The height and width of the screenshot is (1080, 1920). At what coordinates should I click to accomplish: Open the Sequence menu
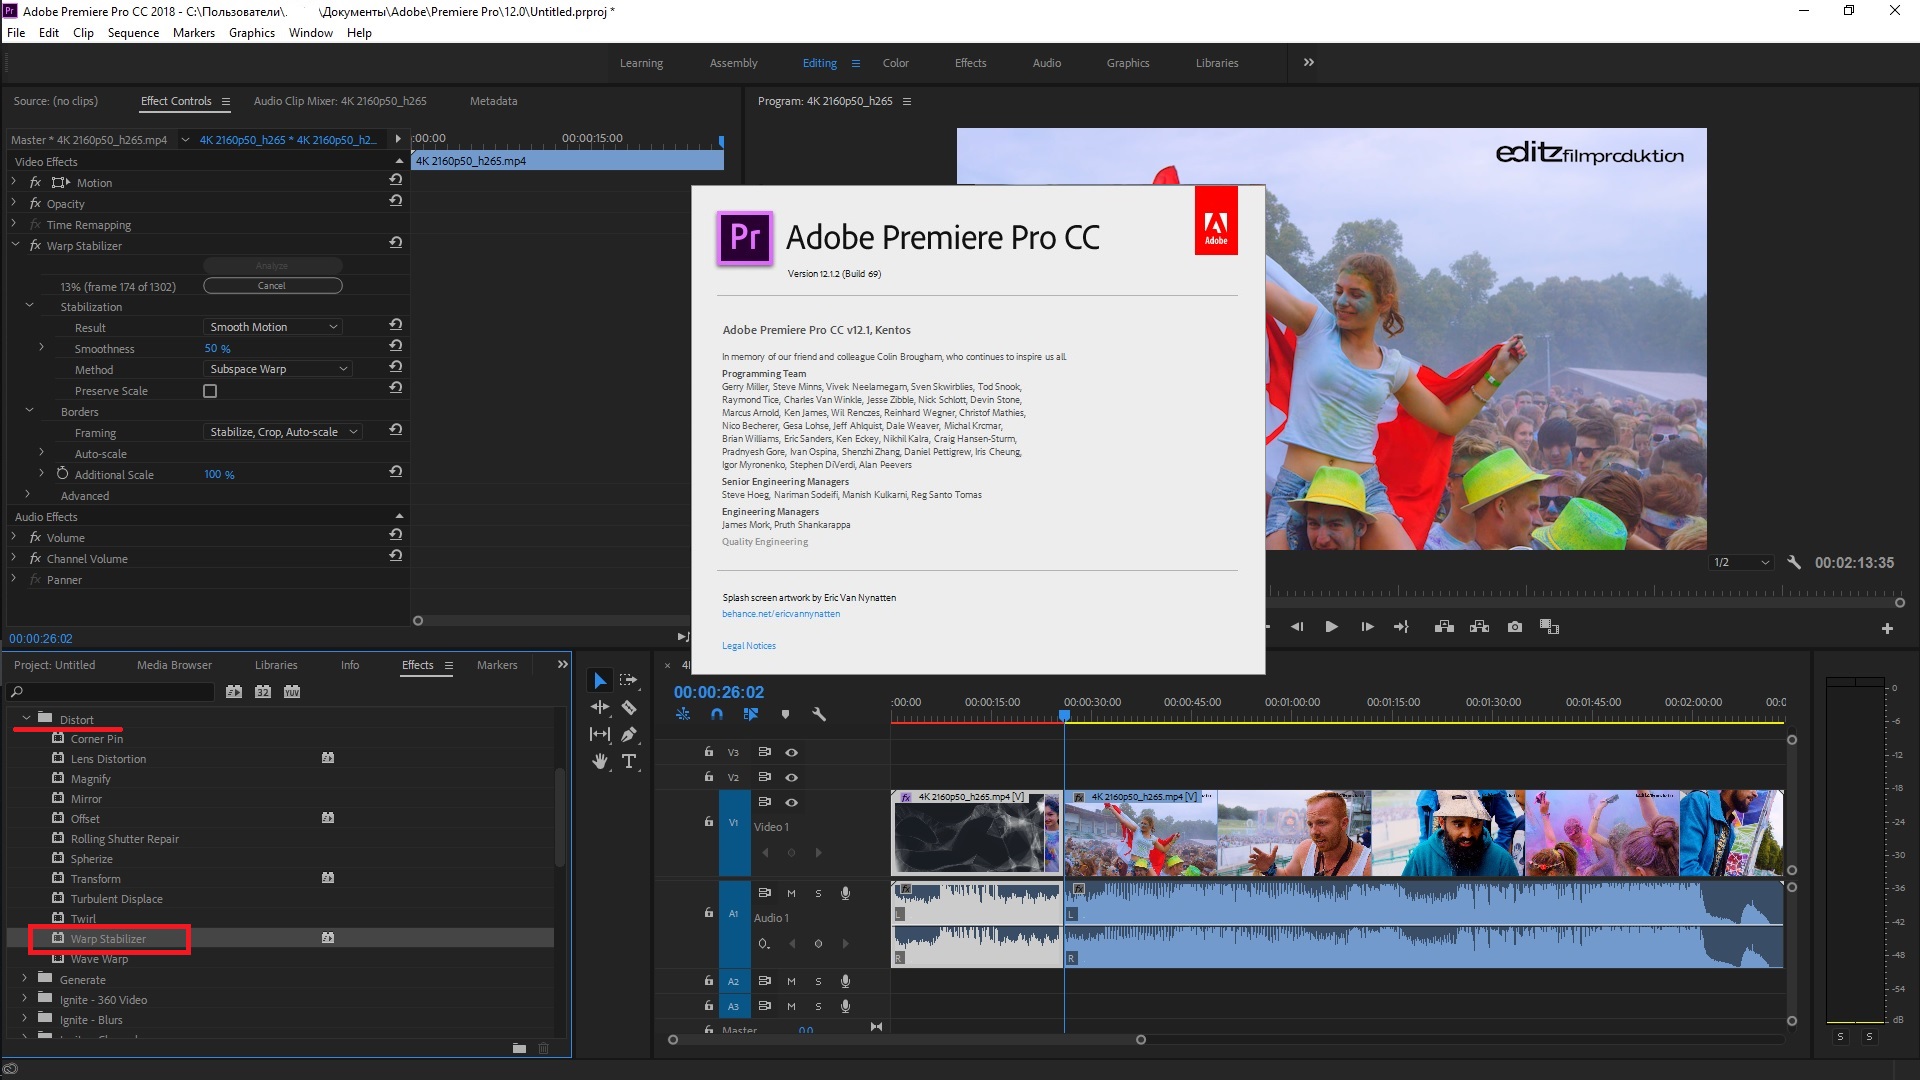pos(133,33)
